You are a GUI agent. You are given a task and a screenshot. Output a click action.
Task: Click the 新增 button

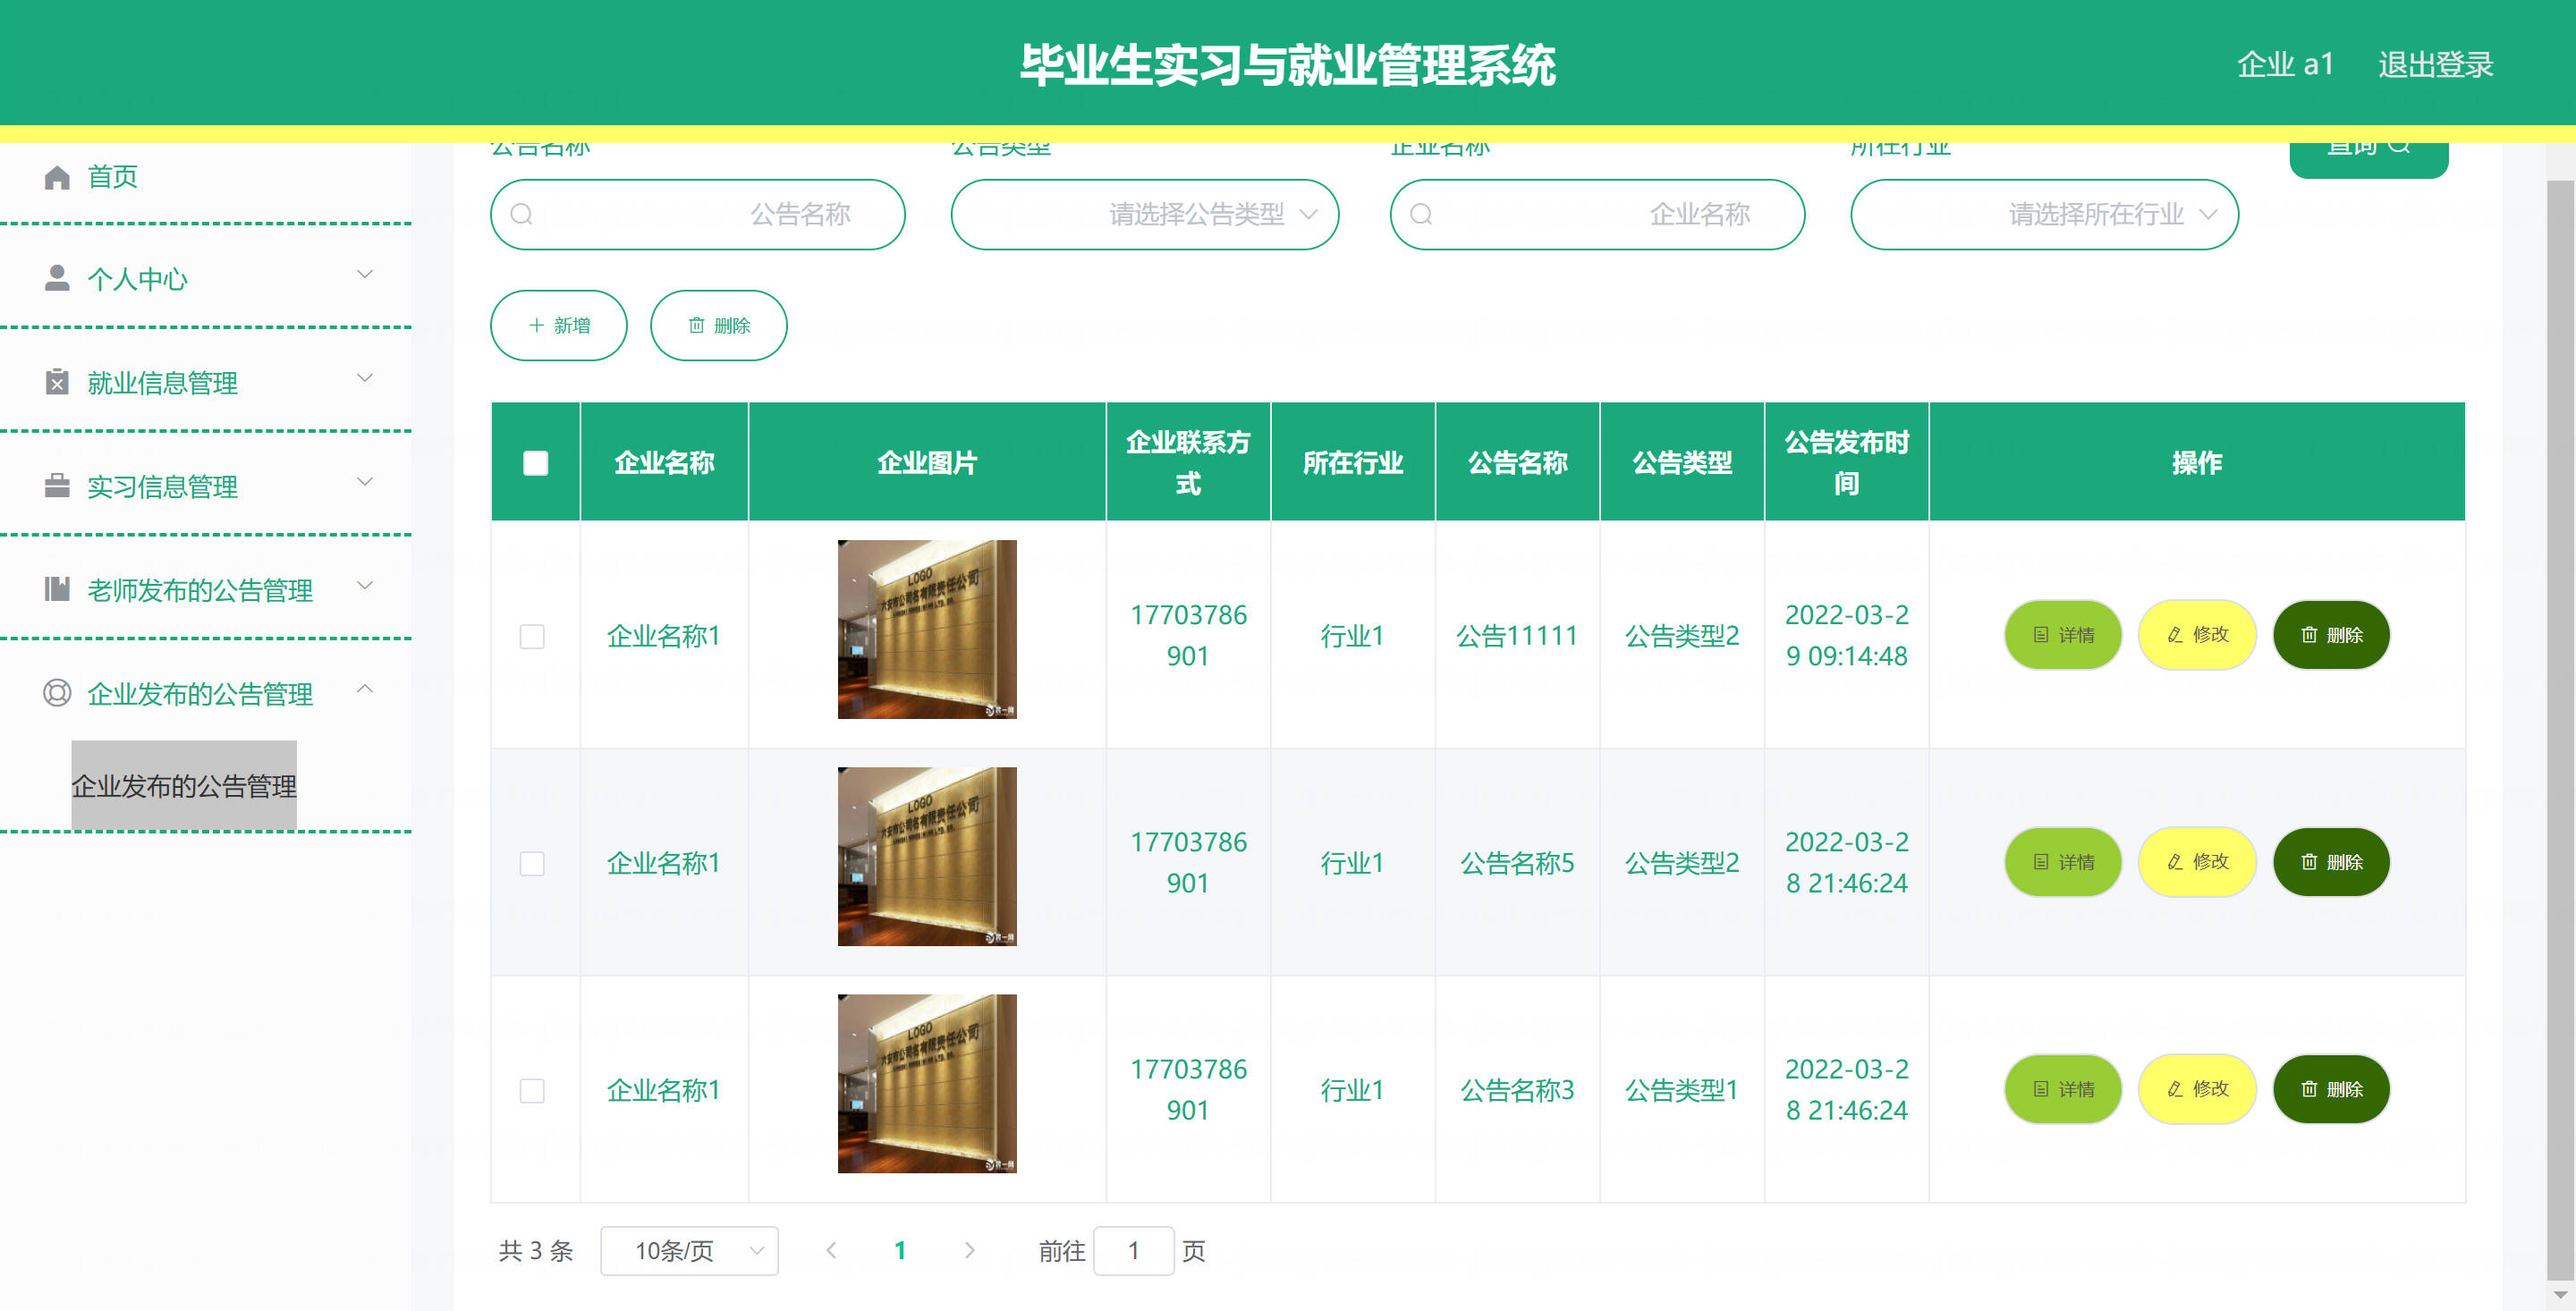558,325
